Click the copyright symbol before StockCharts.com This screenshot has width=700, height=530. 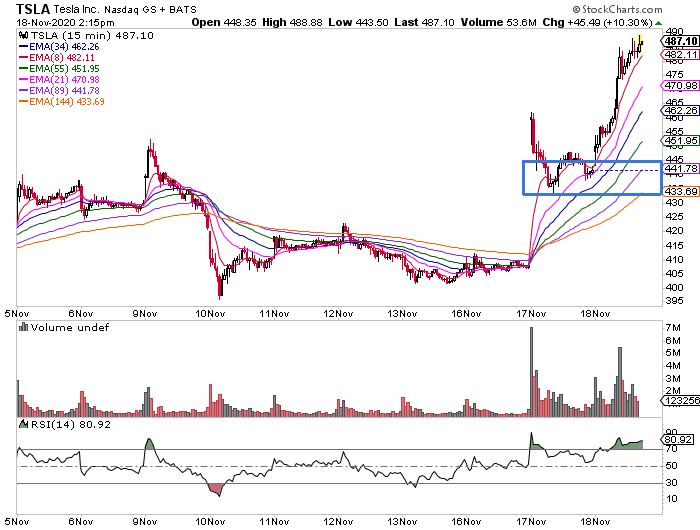coord(576,9)
